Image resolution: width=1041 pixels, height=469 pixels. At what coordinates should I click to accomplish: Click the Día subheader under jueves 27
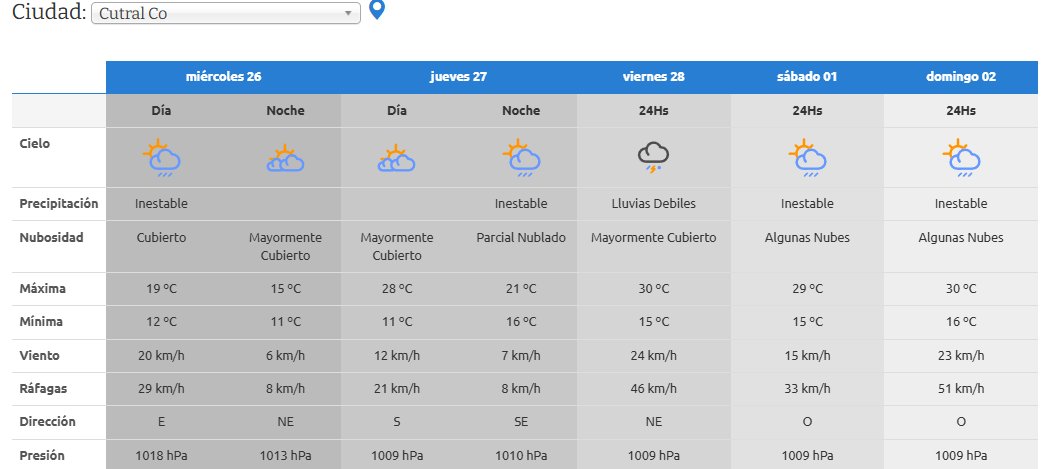point(397,111)
